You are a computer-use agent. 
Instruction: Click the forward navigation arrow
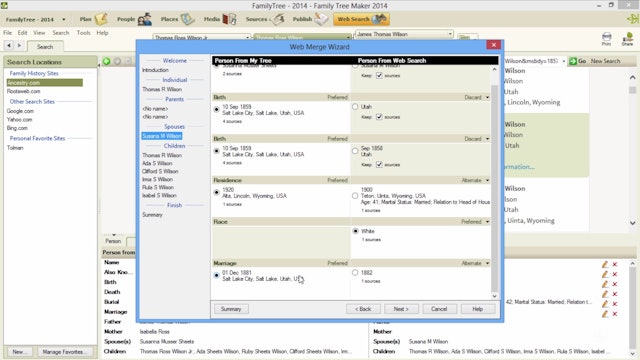click(19, 46)
